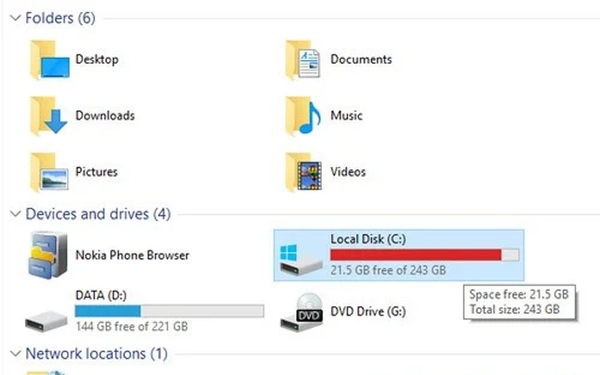This screenshot has height=375, width=600.
Task: Collapse the Network locations chevron
Action: coord(15,353)
